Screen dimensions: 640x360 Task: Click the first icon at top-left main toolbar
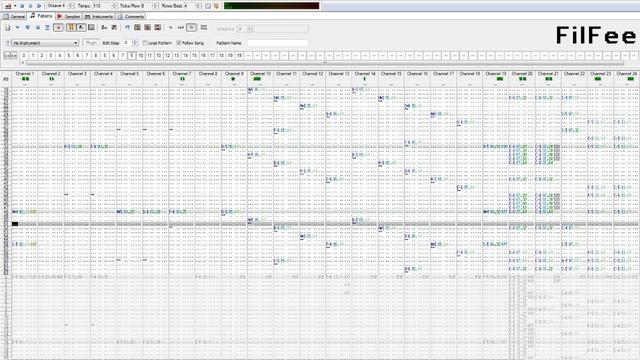[8, 6]
